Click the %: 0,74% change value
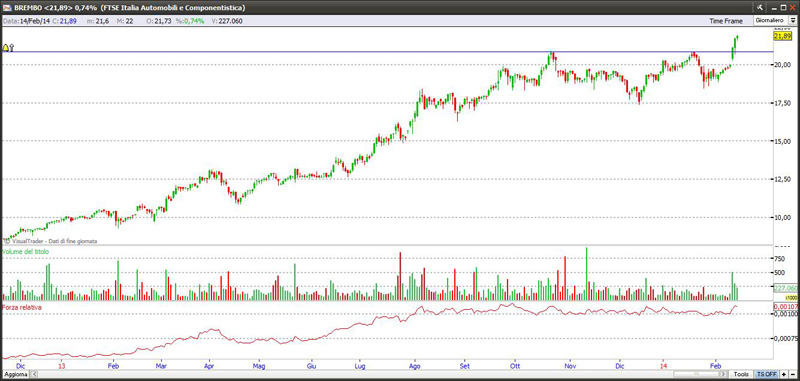 pos(190,21)
